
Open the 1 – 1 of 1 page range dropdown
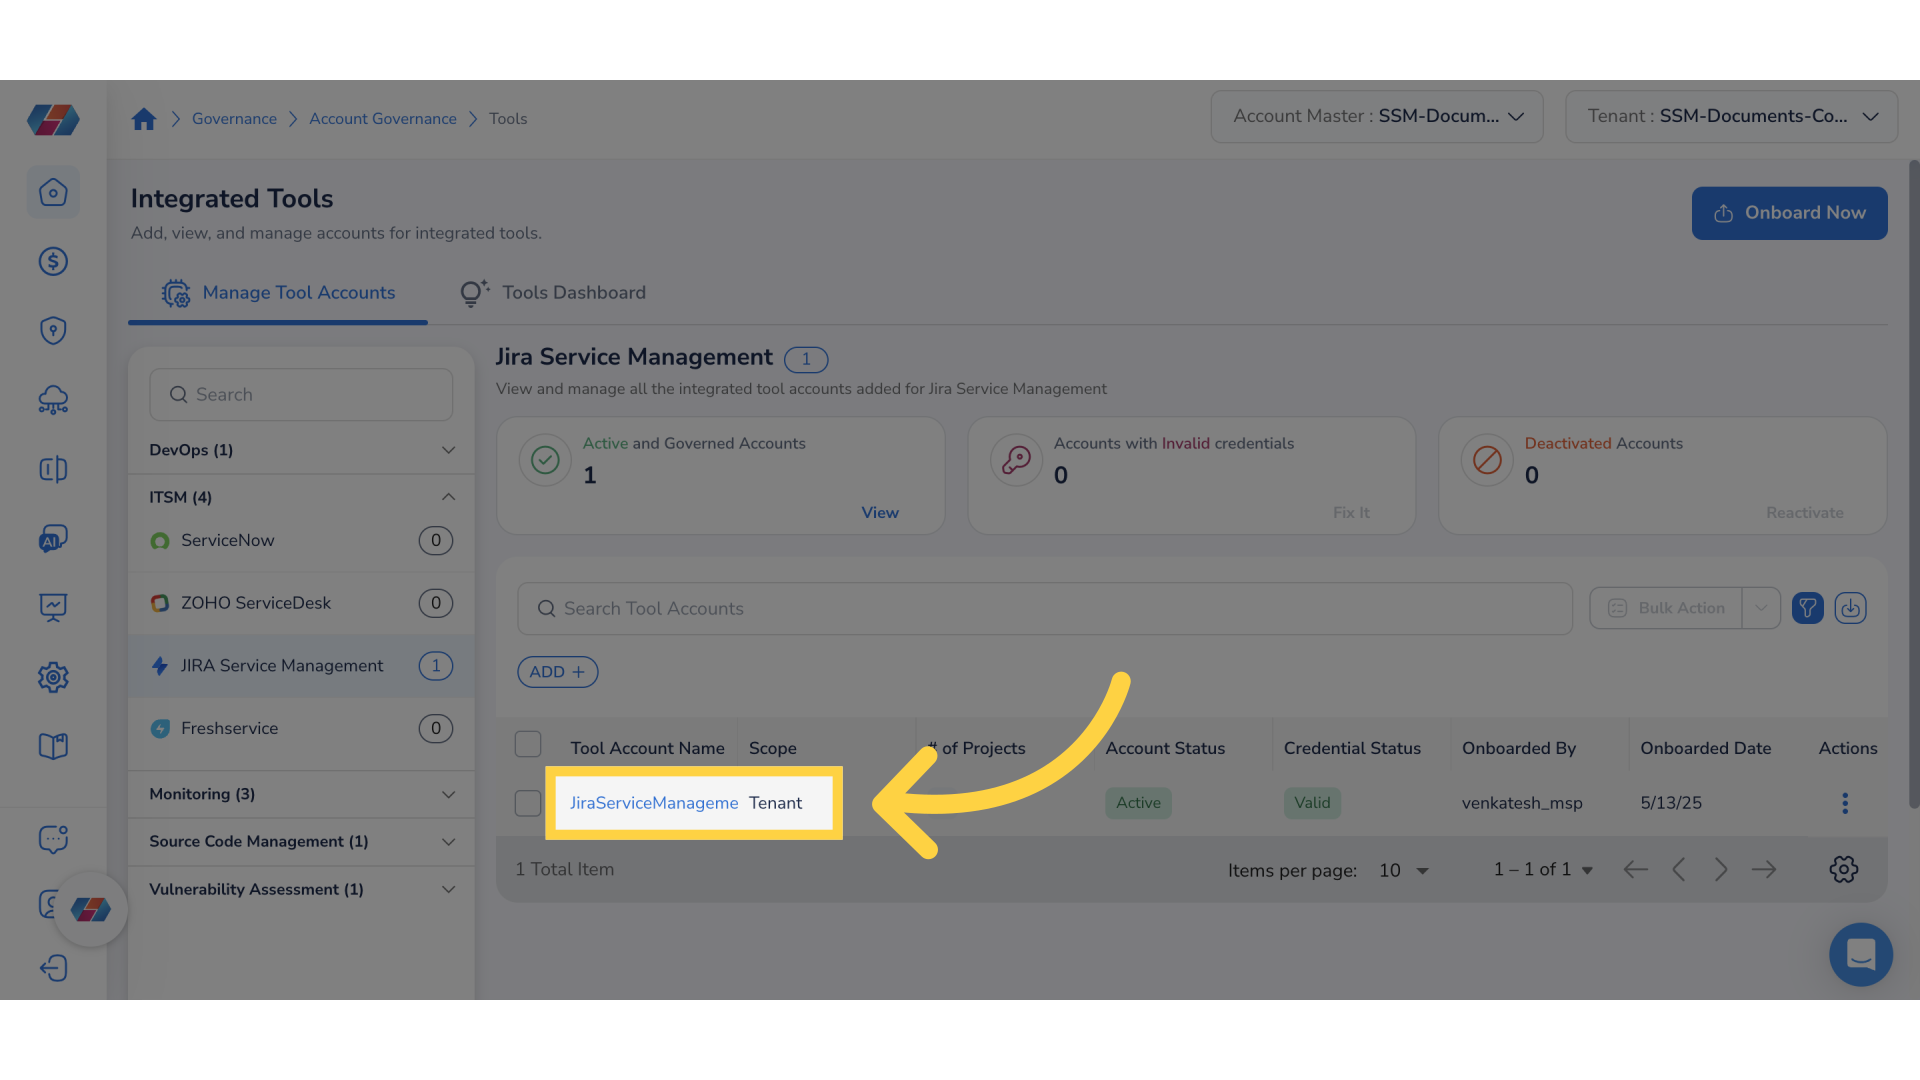1543,870
